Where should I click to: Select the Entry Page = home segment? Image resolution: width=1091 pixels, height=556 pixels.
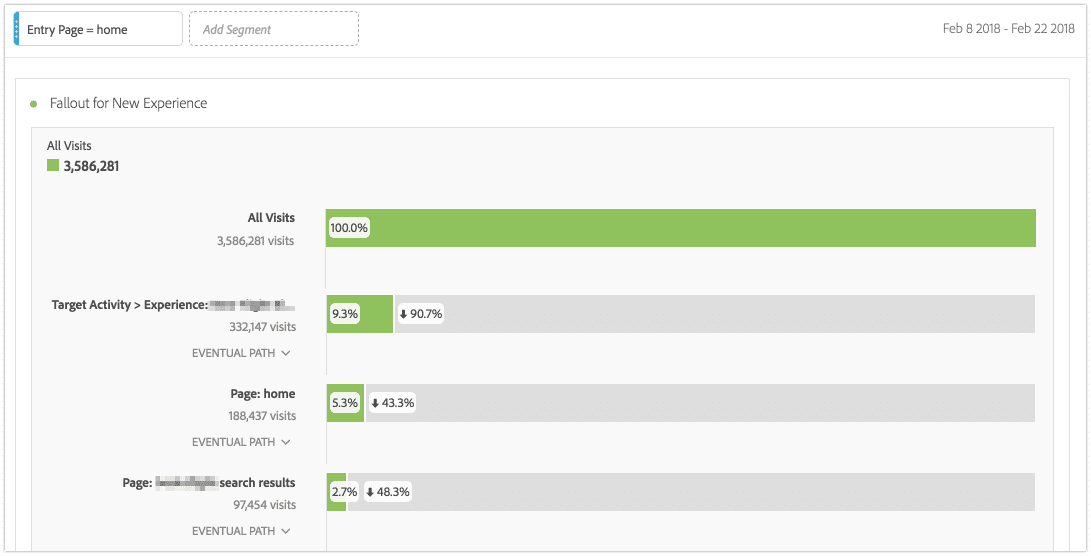(100, 29)
